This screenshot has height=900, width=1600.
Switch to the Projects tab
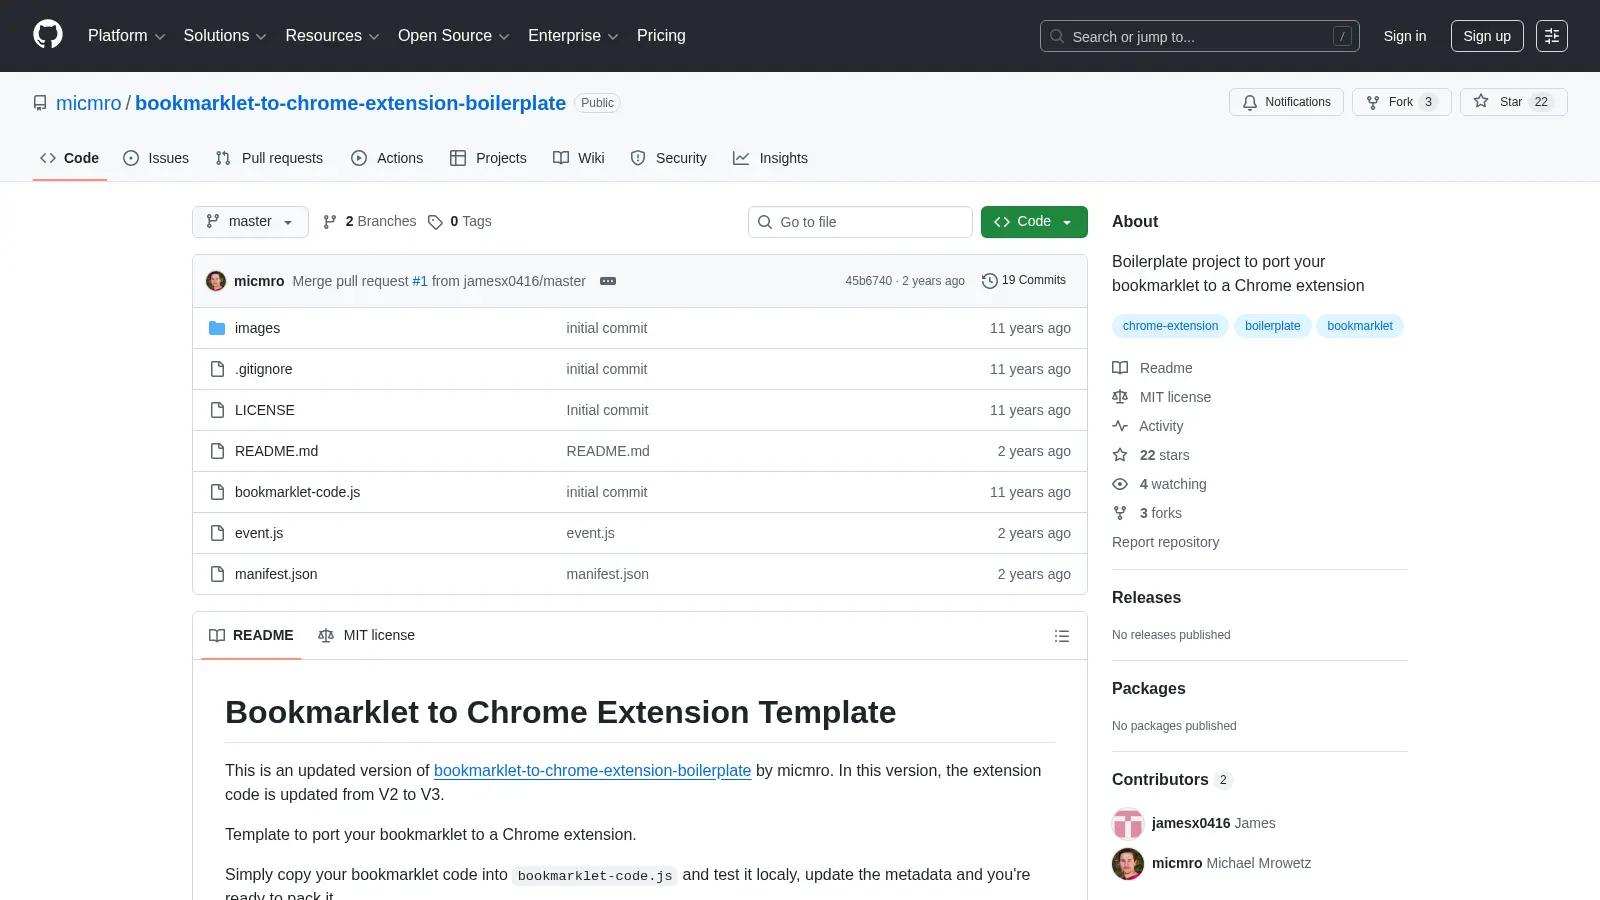pyautogui.click(x=488, y=158)
